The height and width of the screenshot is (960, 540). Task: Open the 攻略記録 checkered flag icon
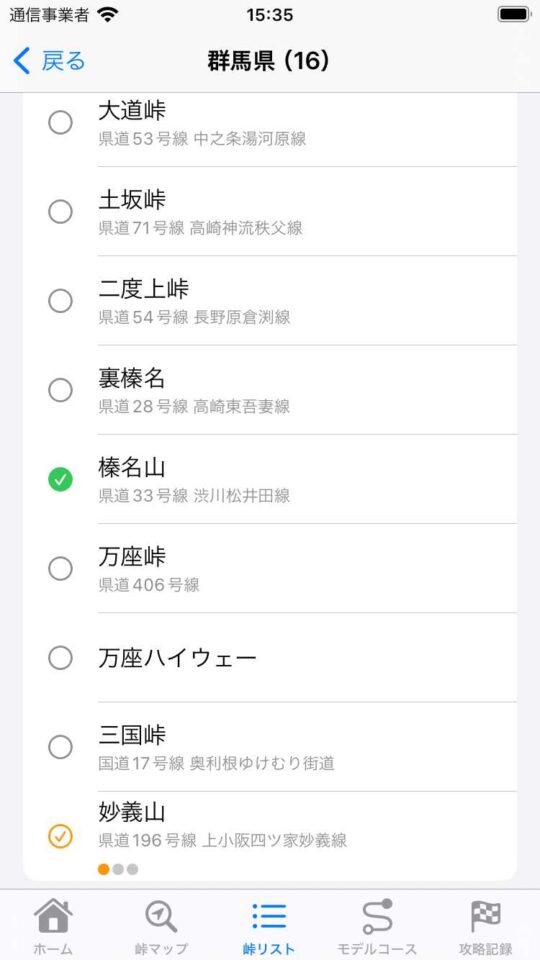pyautogui.click(x=486, y=917)
